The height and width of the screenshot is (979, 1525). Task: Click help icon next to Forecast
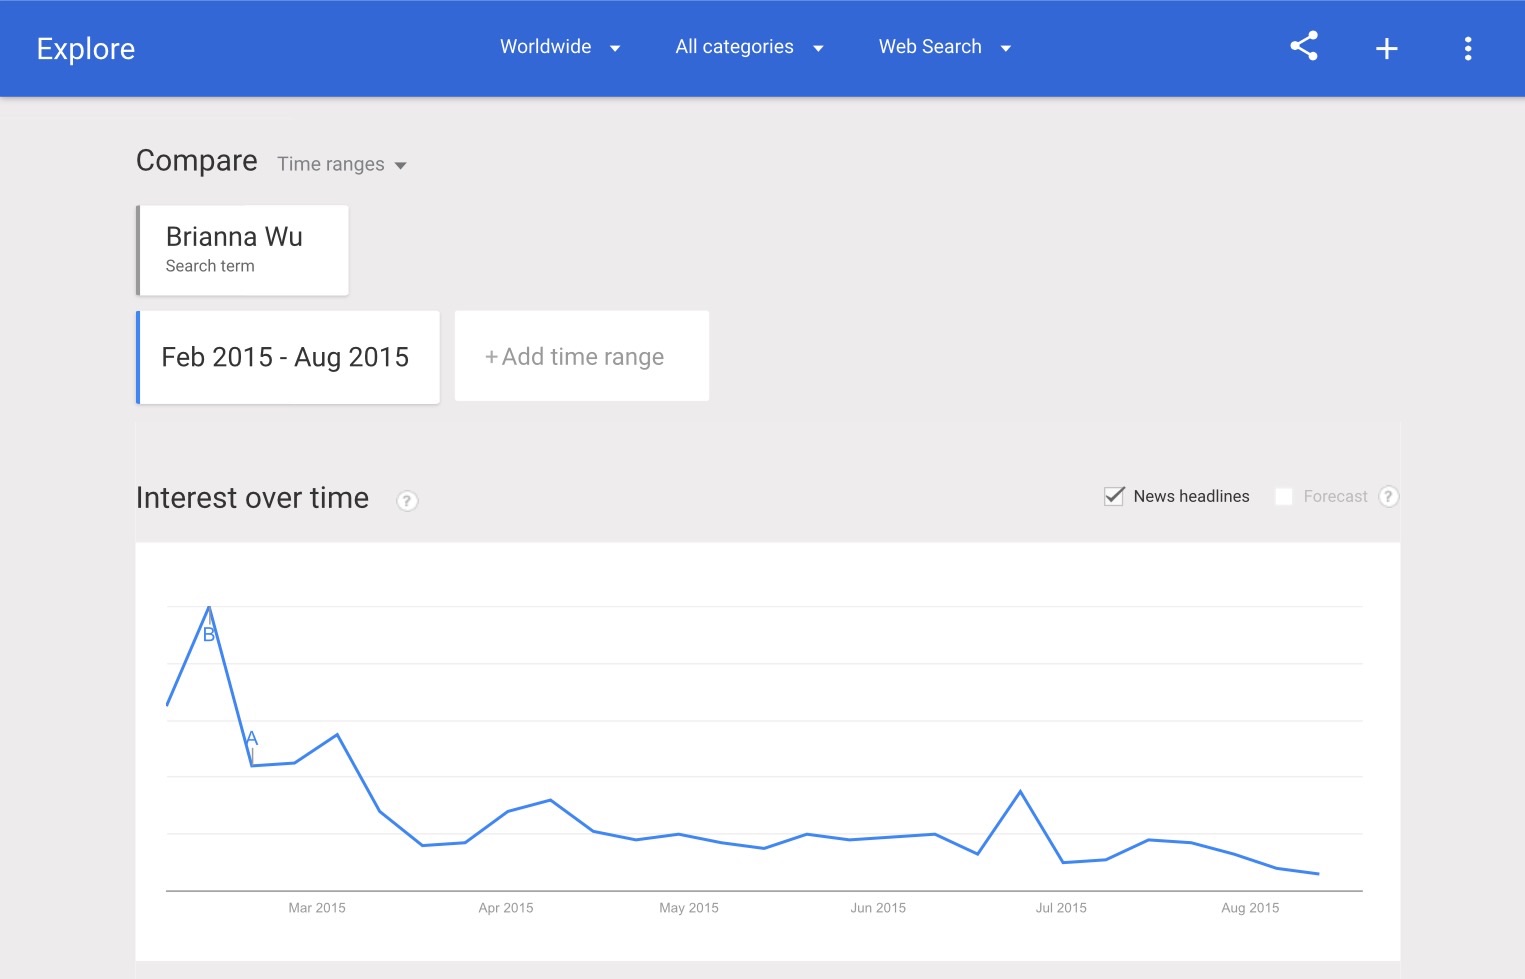tap(1388, 496)
